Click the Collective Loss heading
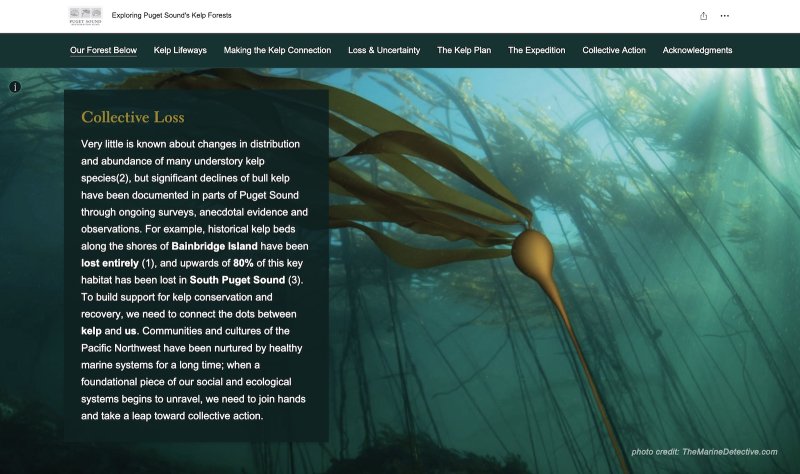The height and width of the screenshot is (474, 800). click(132, 118)
